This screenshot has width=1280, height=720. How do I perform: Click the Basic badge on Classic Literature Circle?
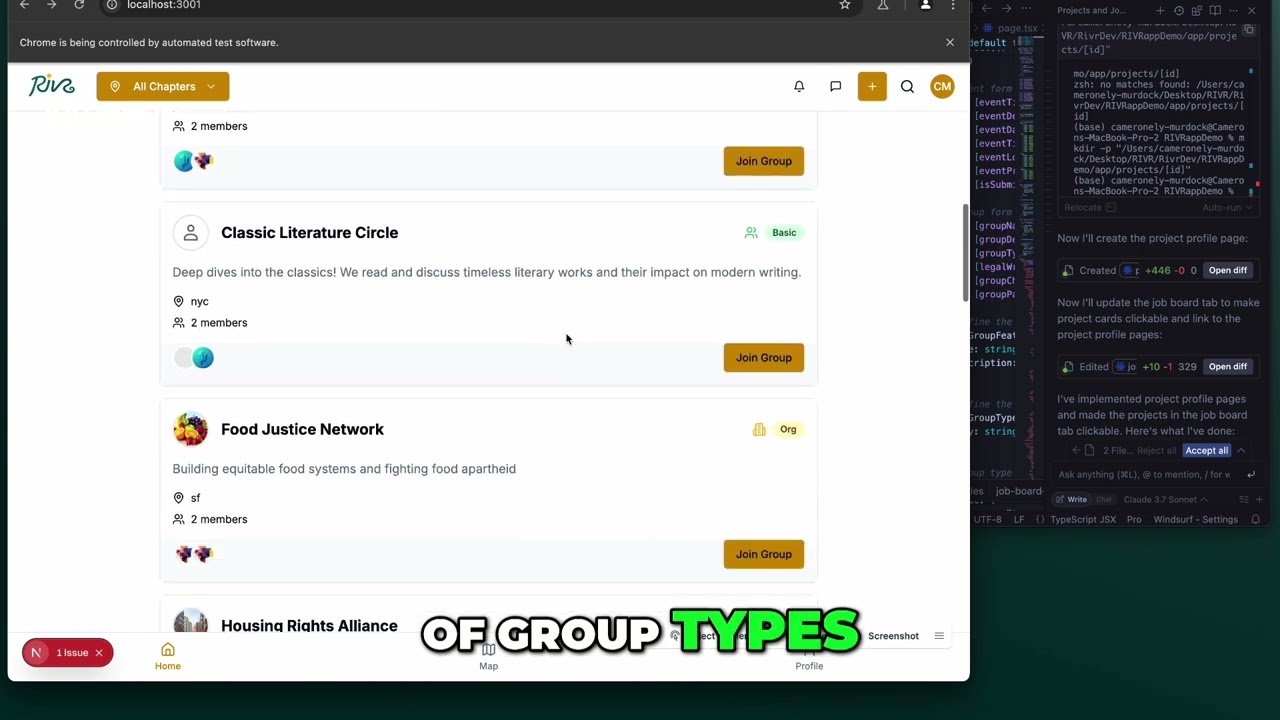click(x=784, y=232)
